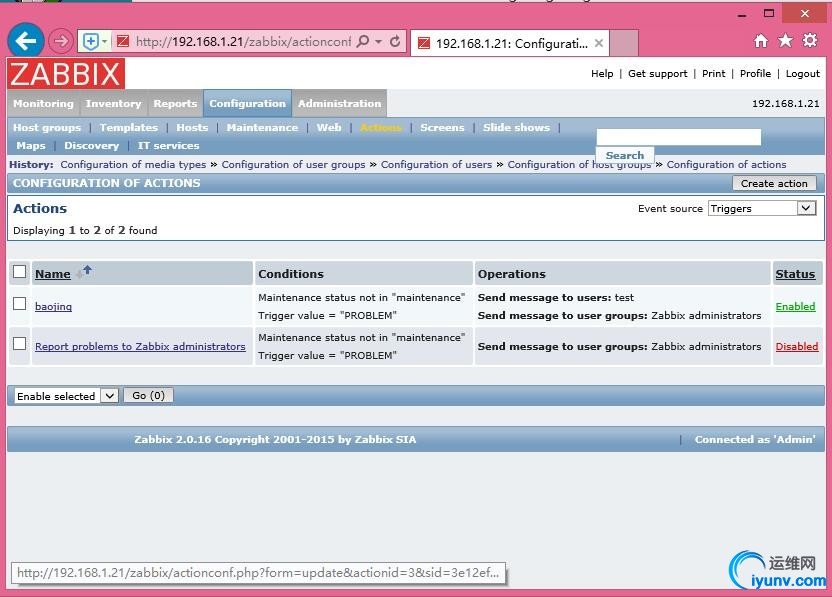Toggle the Disabled status link
832x597 pixels.
(x=797, y=346)
